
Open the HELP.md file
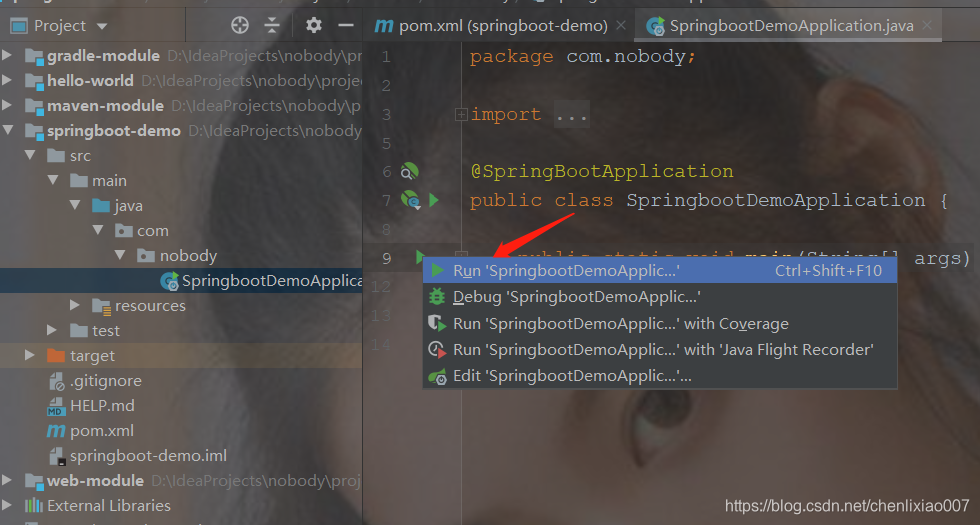102,406
